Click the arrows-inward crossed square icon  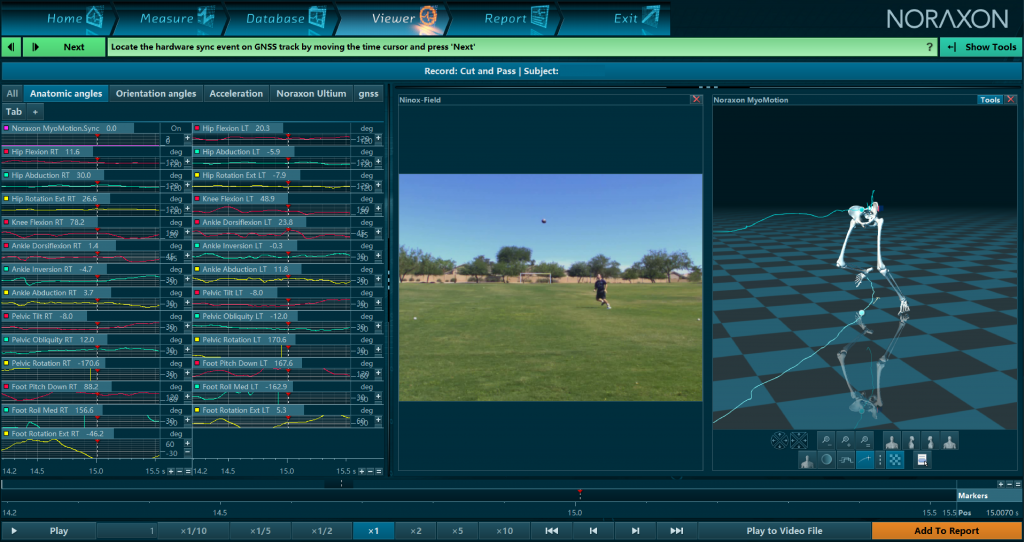(799, 440)
